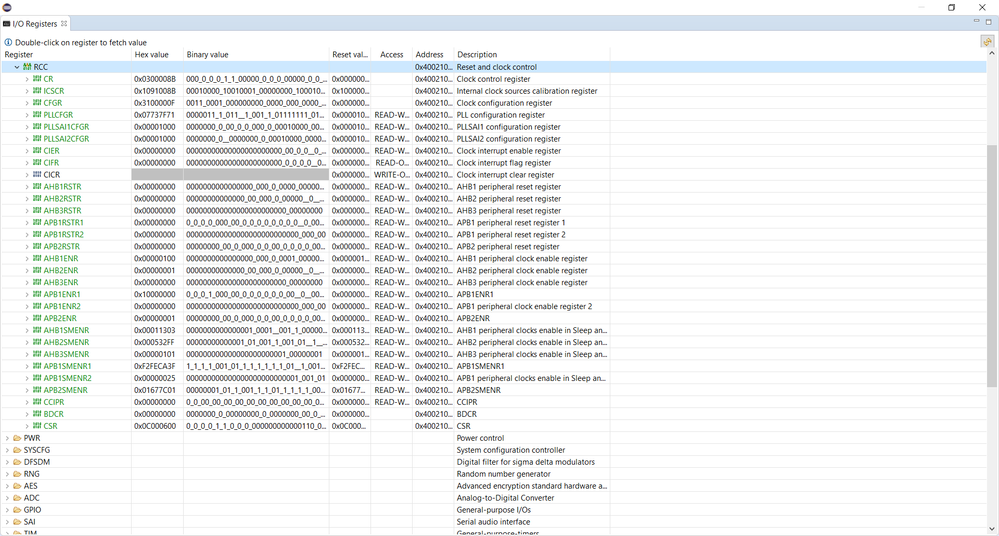The image size is (999, 536).
Task: Click the AES folder icon
Action: pyautogui.click(x=17, y=486)
